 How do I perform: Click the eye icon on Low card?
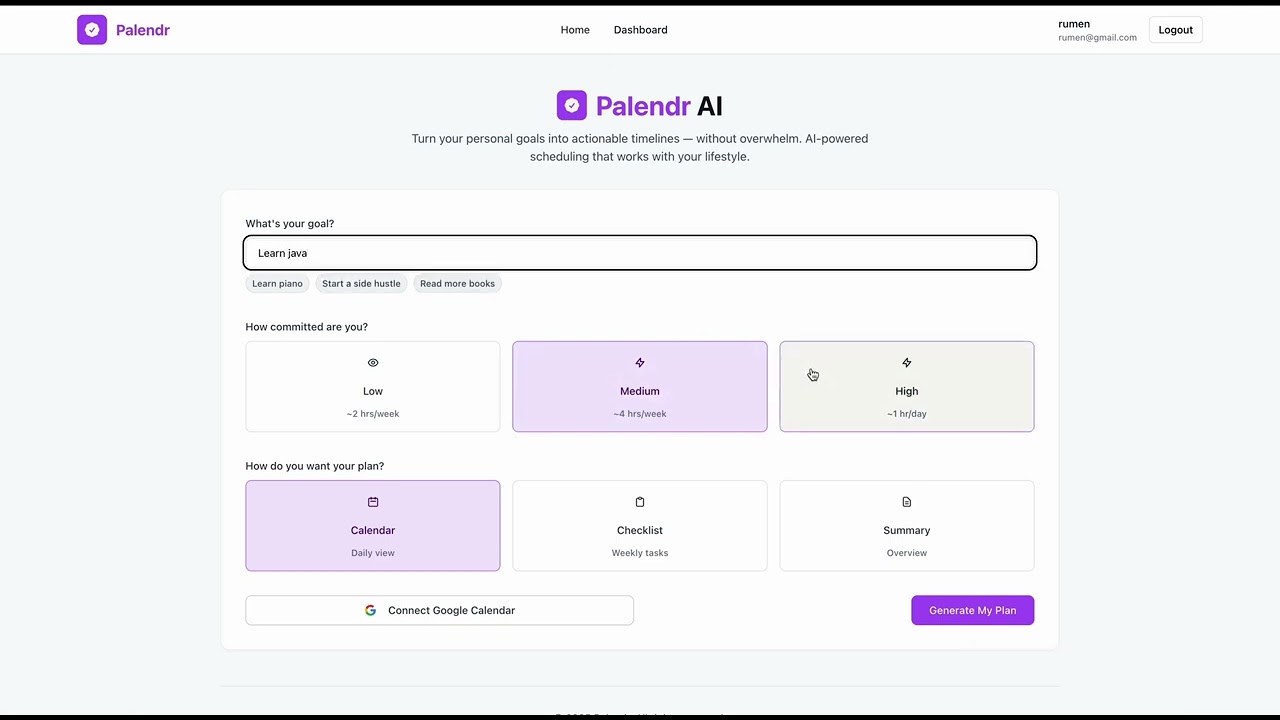coord(373,363)
